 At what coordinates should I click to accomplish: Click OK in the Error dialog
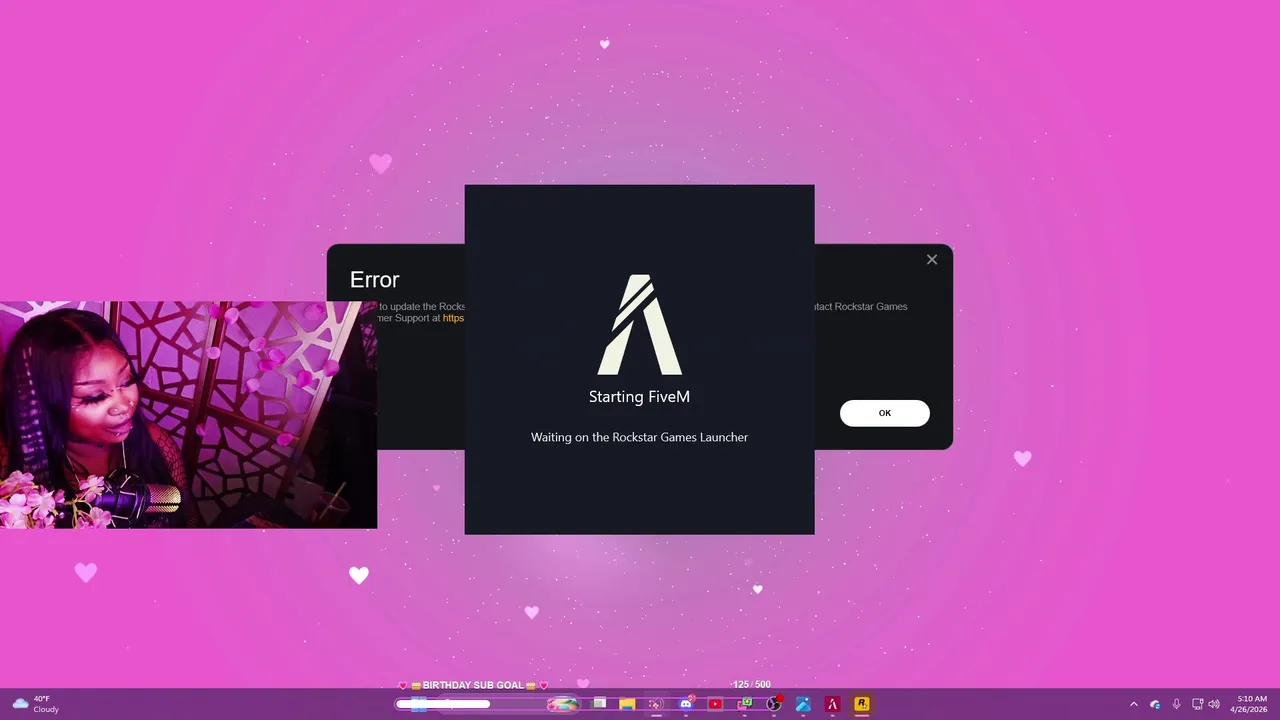884,413
